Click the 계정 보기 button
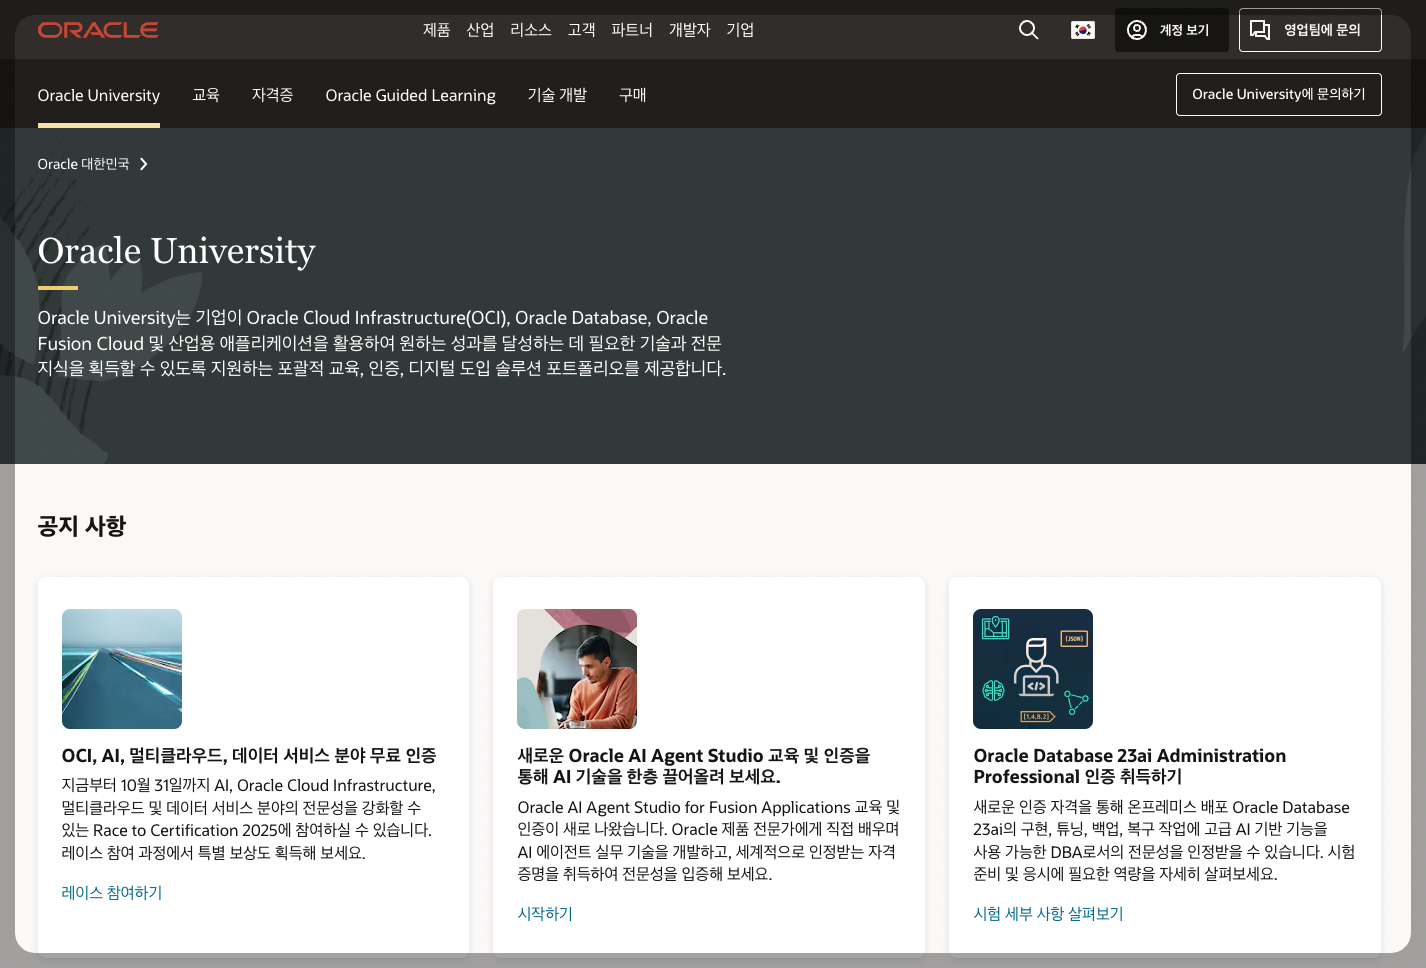Screen dimensions: 1426x968 (x=1172, y=30)
